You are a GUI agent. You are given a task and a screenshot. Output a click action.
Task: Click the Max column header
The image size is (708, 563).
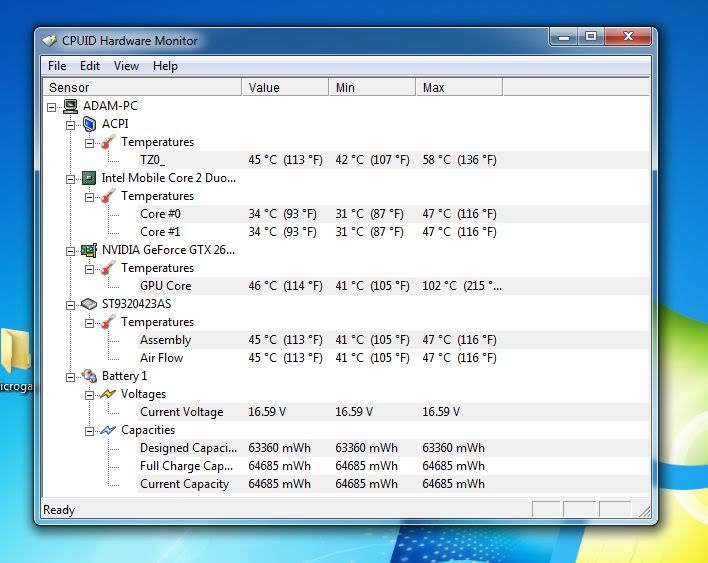pyautogui.click(x=459, y=87)
